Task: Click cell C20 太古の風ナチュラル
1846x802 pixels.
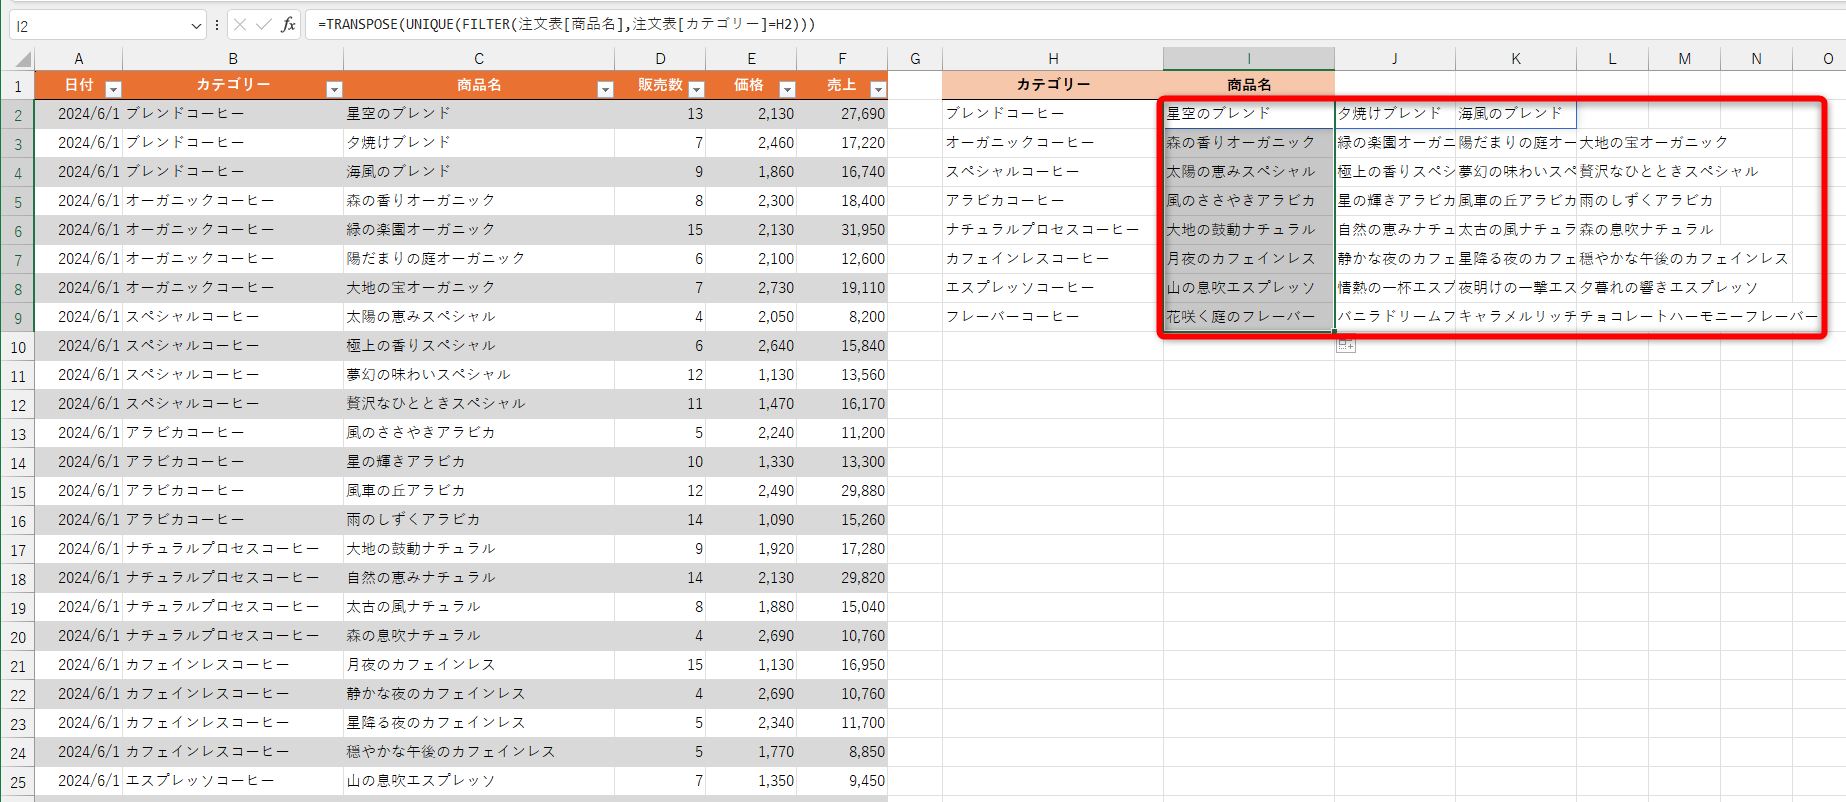Action: pos(479,607)
